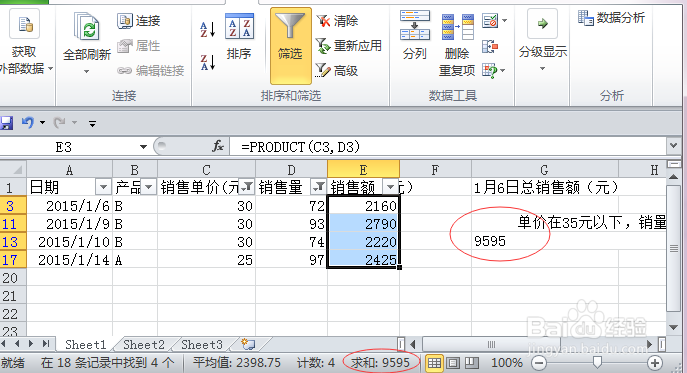The width and height of the screenshot is (687, 373).
Task: Go to previous sheet tab arrow
Action: click(x=18, y=344)
